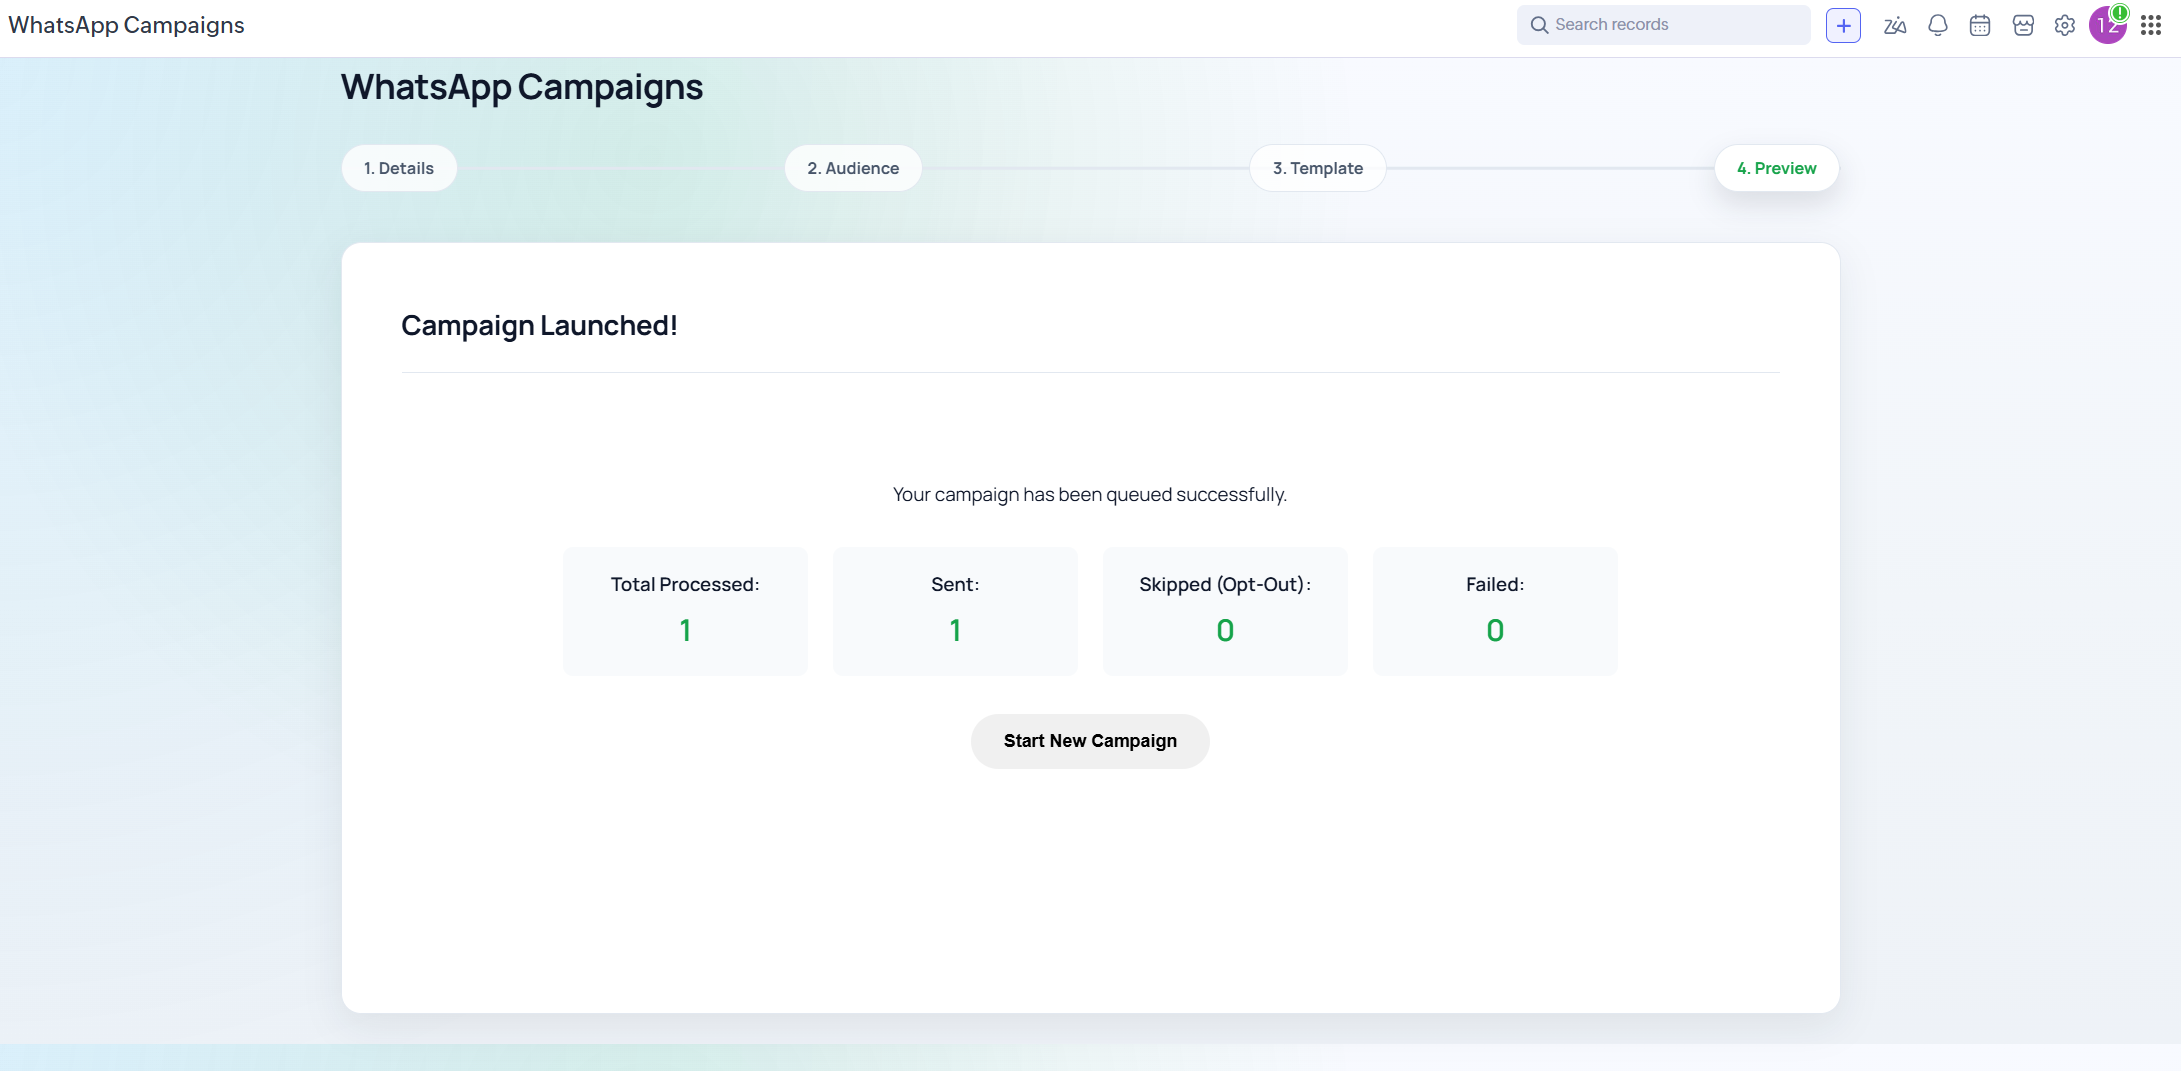Click the plus create record icon
This screenshot has width=2181, height=1071.
[x=1843, y=25]
